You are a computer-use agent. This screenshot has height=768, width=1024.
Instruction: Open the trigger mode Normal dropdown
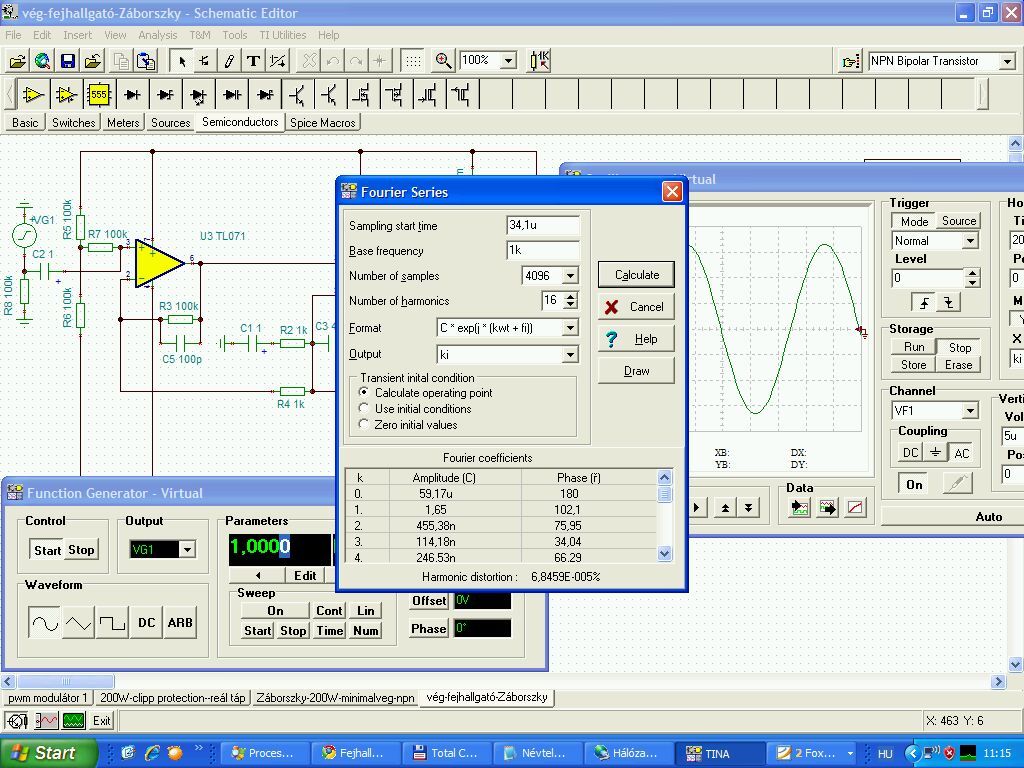[970, 241]
